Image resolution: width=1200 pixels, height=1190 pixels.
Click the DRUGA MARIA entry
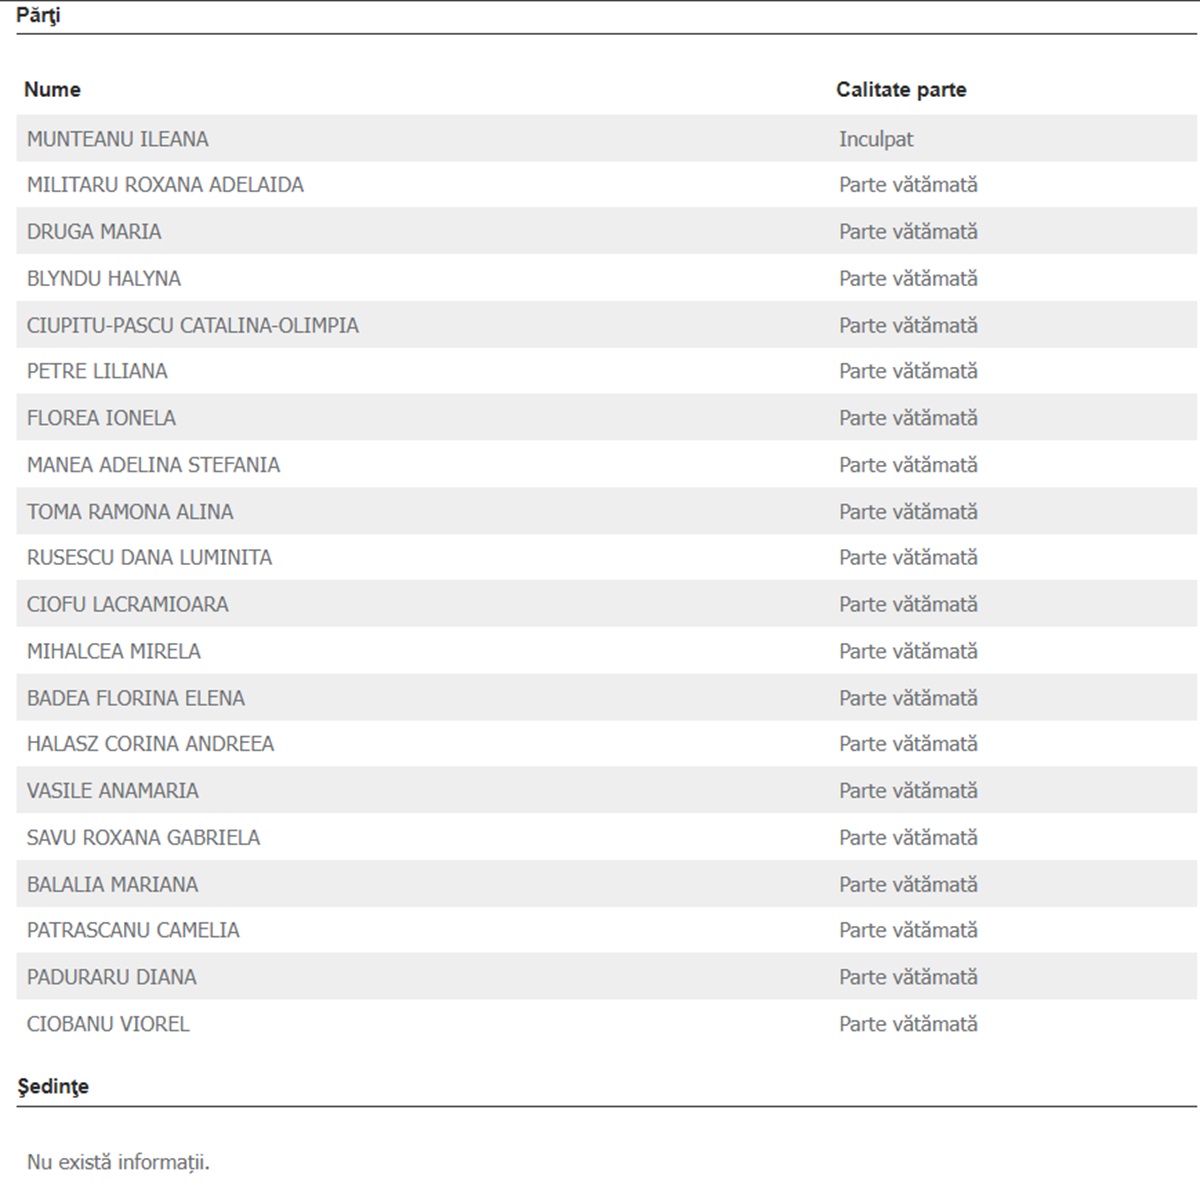[94, 231]
